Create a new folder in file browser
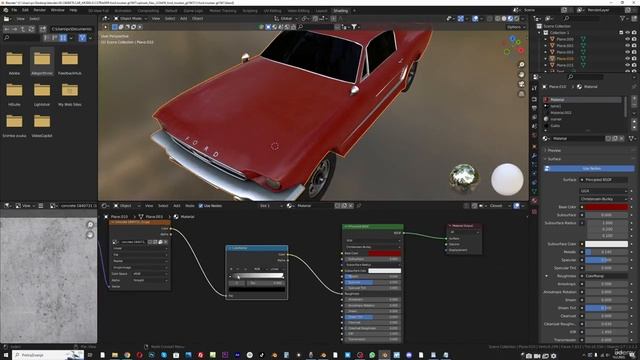 click(x=42, y=29)
